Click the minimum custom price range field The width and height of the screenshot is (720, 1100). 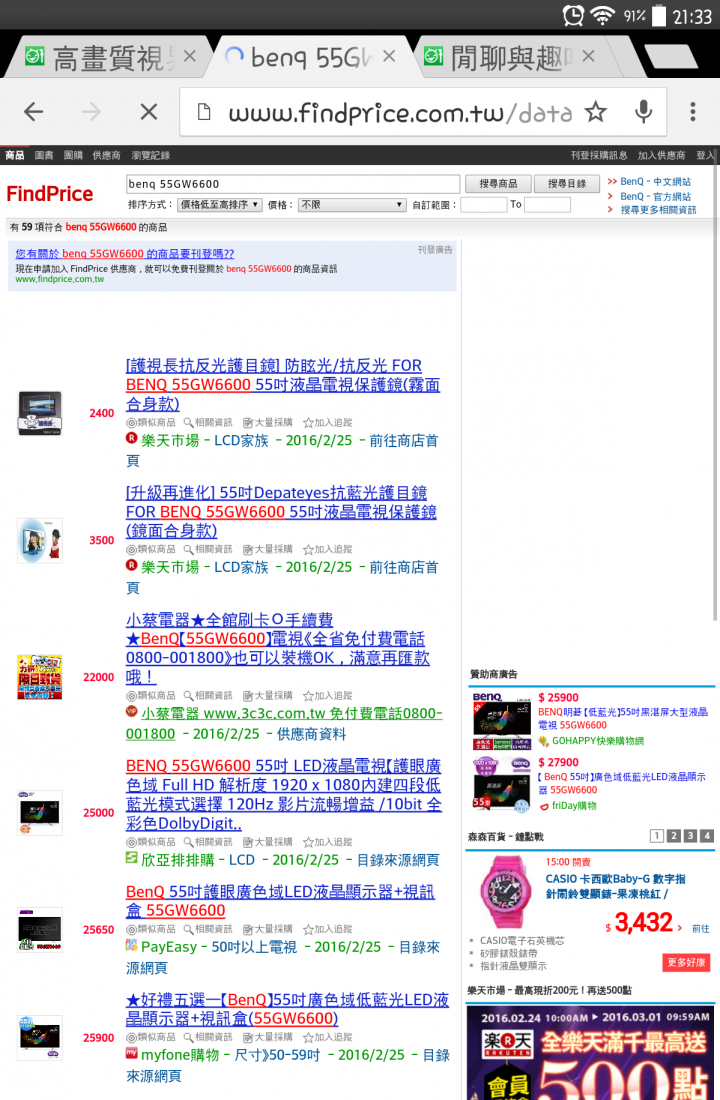[484, 205]
